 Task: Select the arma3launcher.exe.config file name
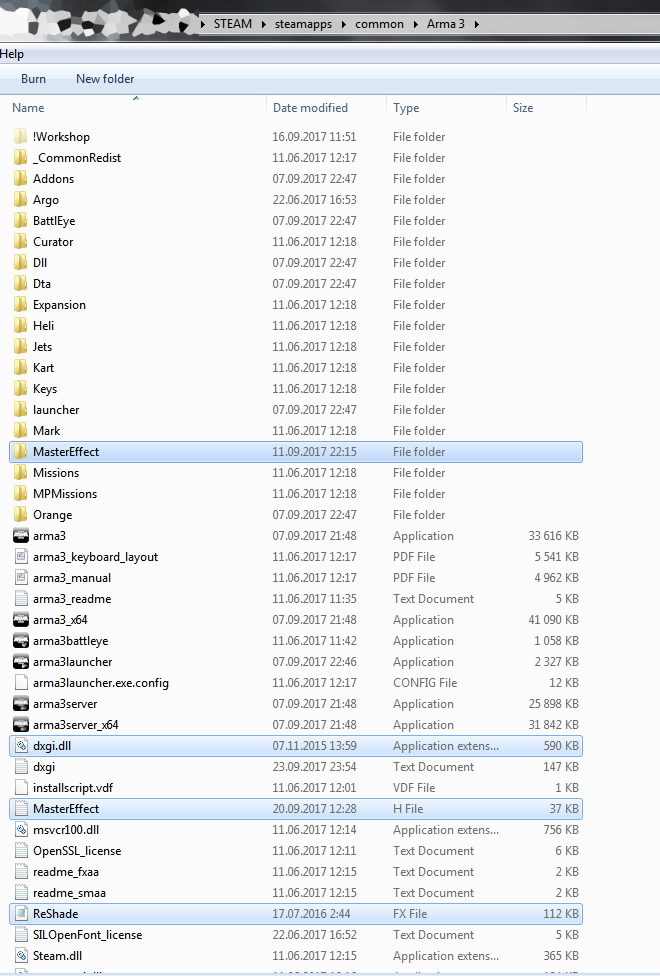[x=101, y=683]
